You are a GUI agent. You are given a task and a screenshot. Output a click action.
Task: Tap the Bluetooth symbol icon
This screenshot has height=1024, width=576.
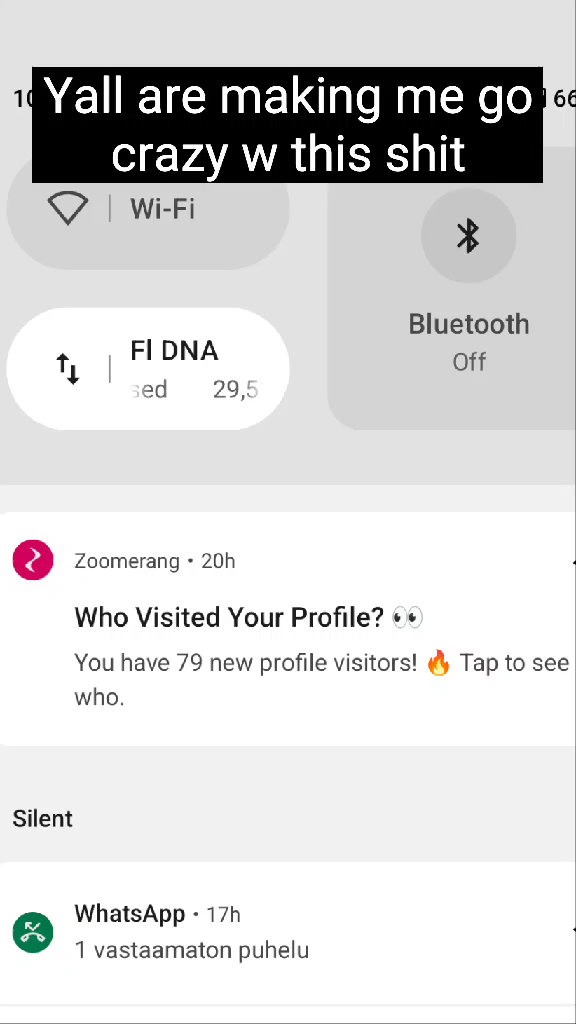[468, 236]
